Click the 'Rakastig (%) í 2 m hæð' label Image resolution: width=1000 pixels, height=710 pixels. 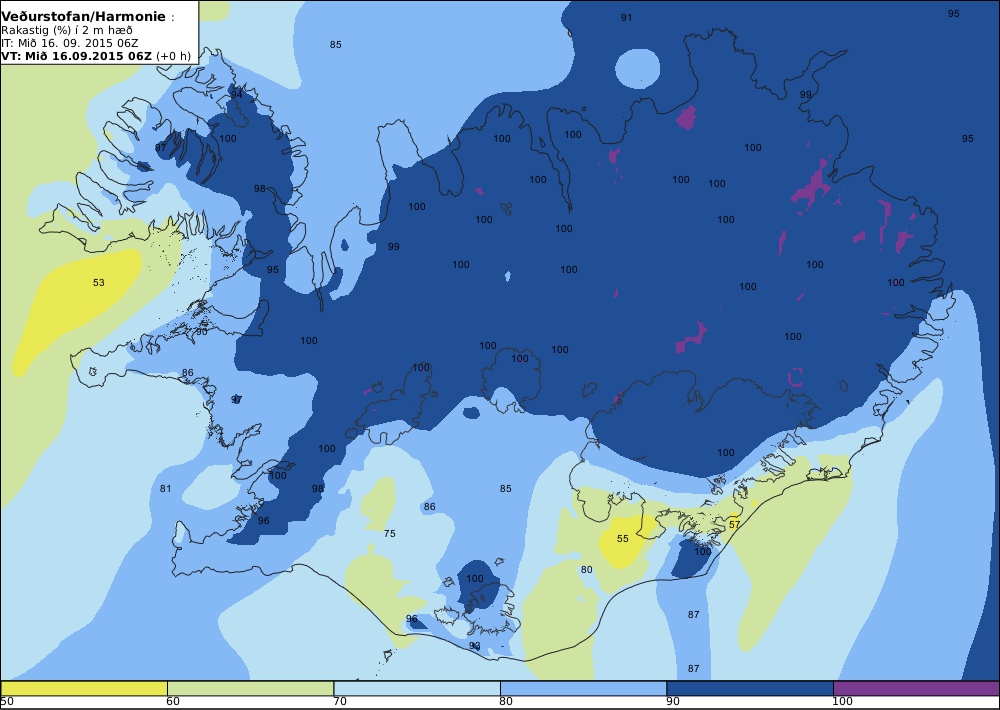[66, 31]
